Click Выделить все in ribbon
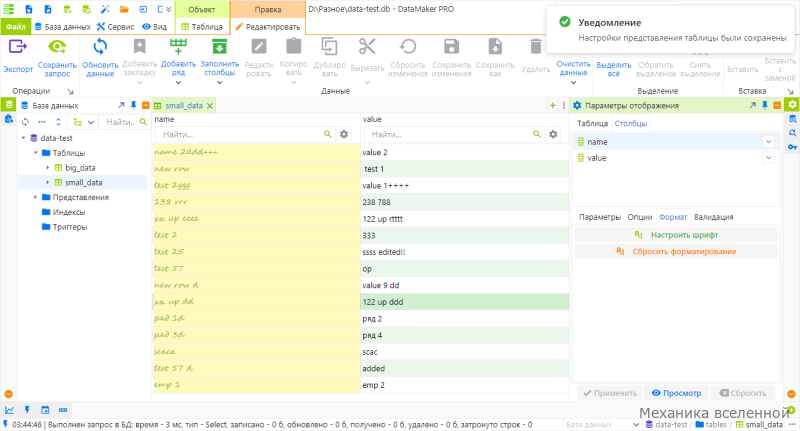The image size is (800, 431). [614, 69]
